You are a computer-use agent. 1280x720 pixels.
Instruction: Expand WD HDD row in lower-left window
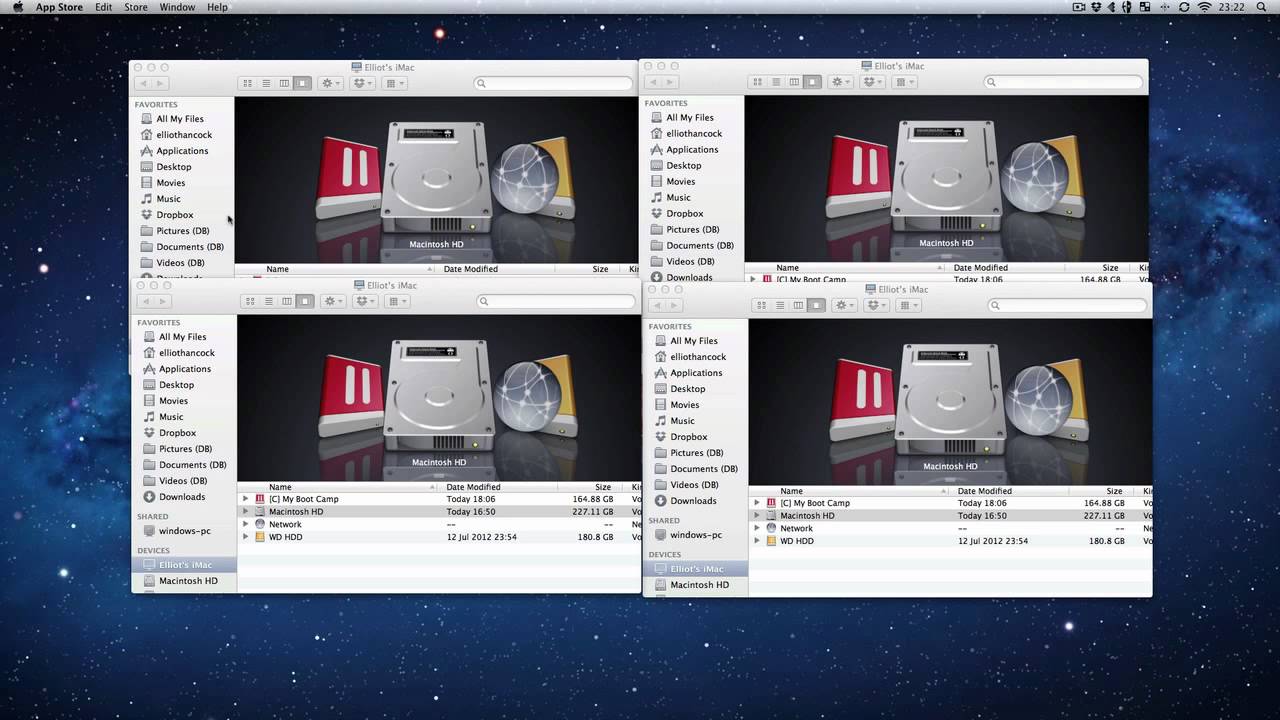point(246,537)
